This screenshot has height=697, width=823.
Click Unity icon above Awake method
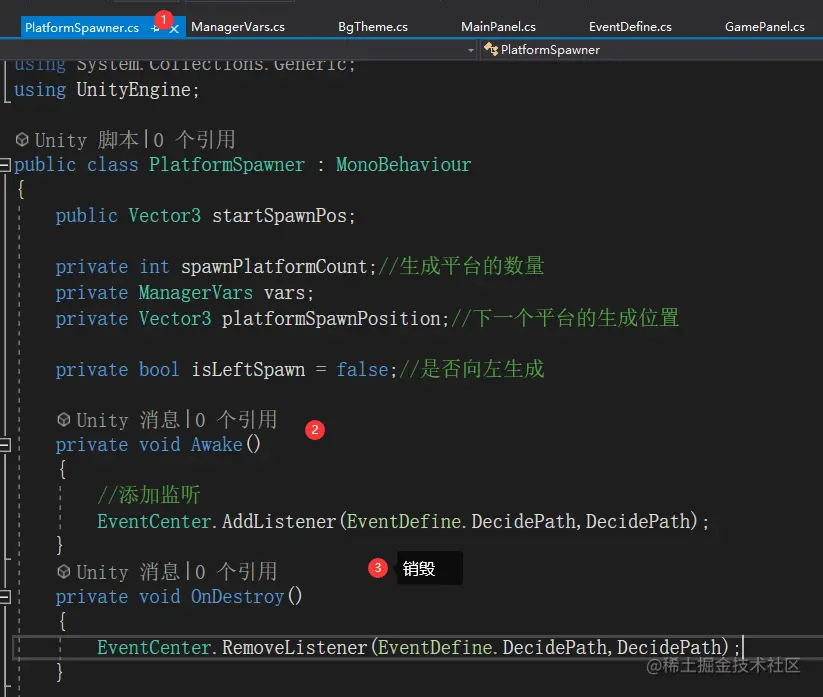pyautogui.click(x=64, y=420)
